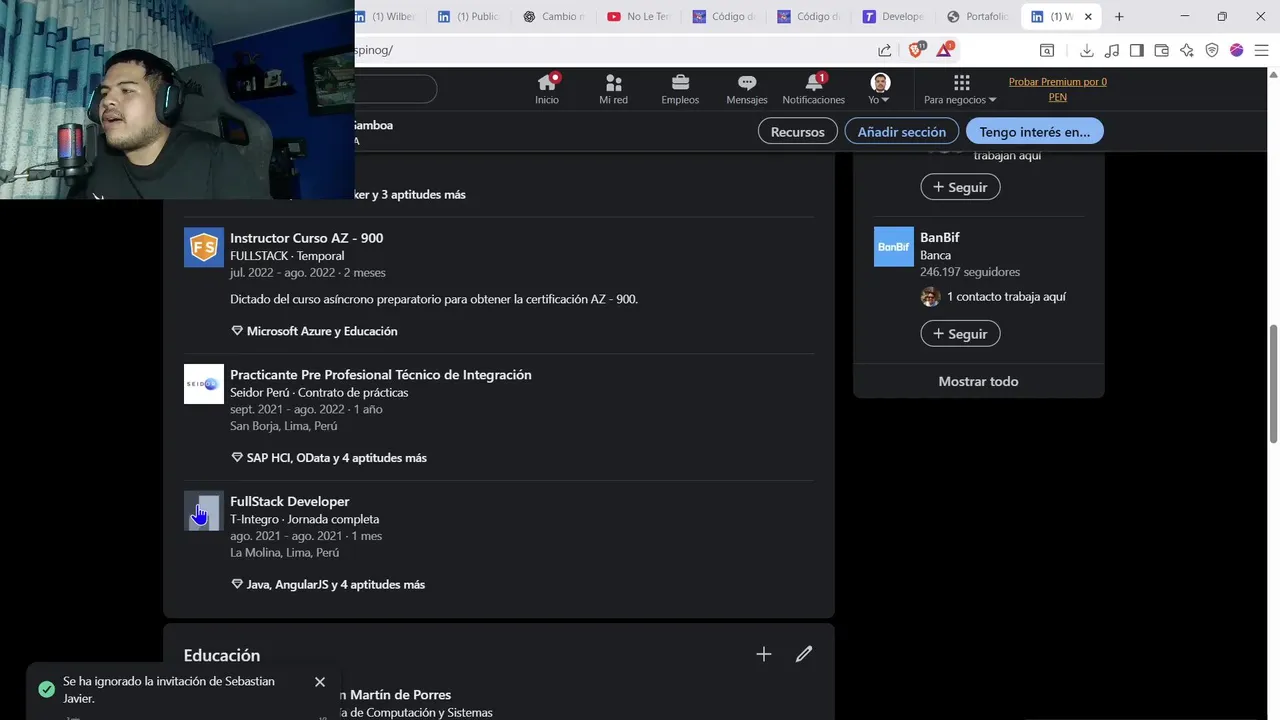Click Seguir button above BanBif
Viewport: 1280px width, 720px height.
tap(960, 187)
